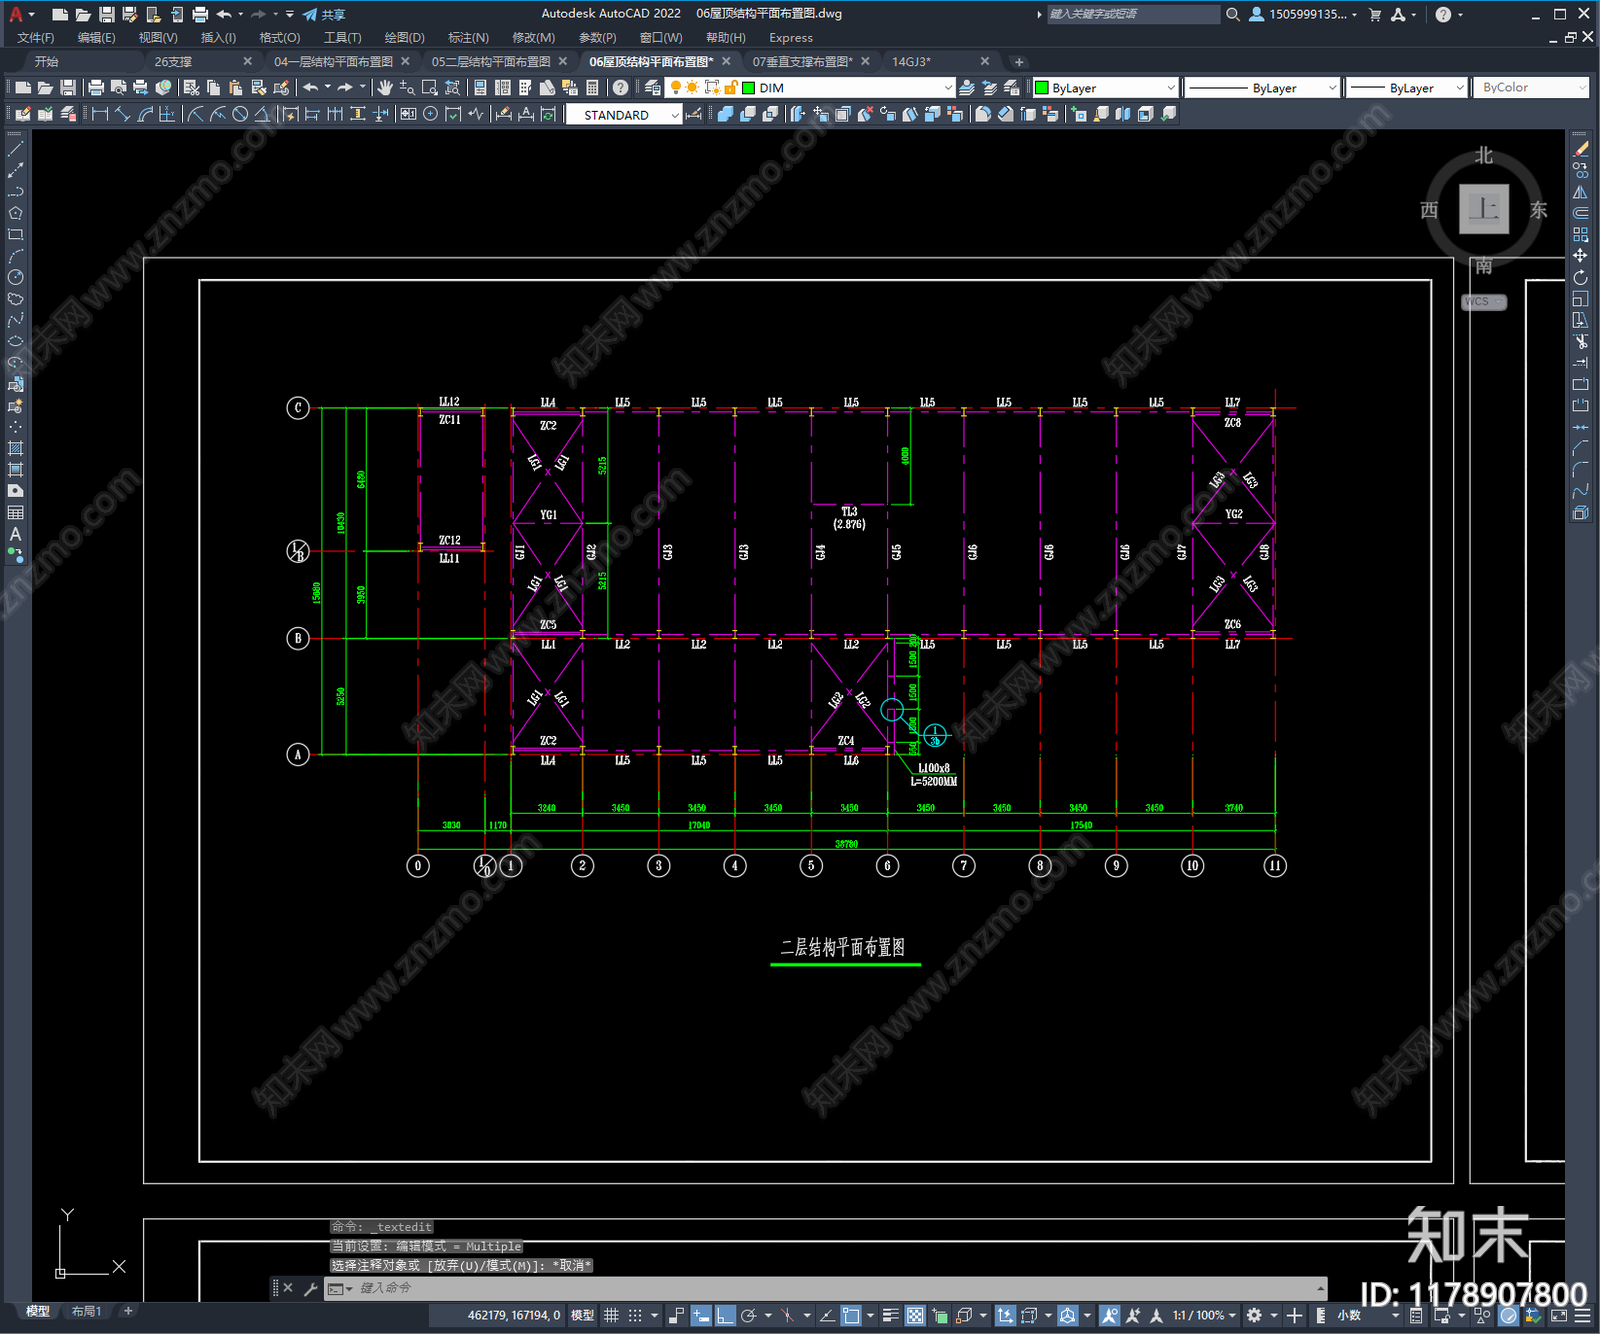1600x1334 pixels.
Task: Click the Help question mark toolbar icon
Action: pos(621,88)
